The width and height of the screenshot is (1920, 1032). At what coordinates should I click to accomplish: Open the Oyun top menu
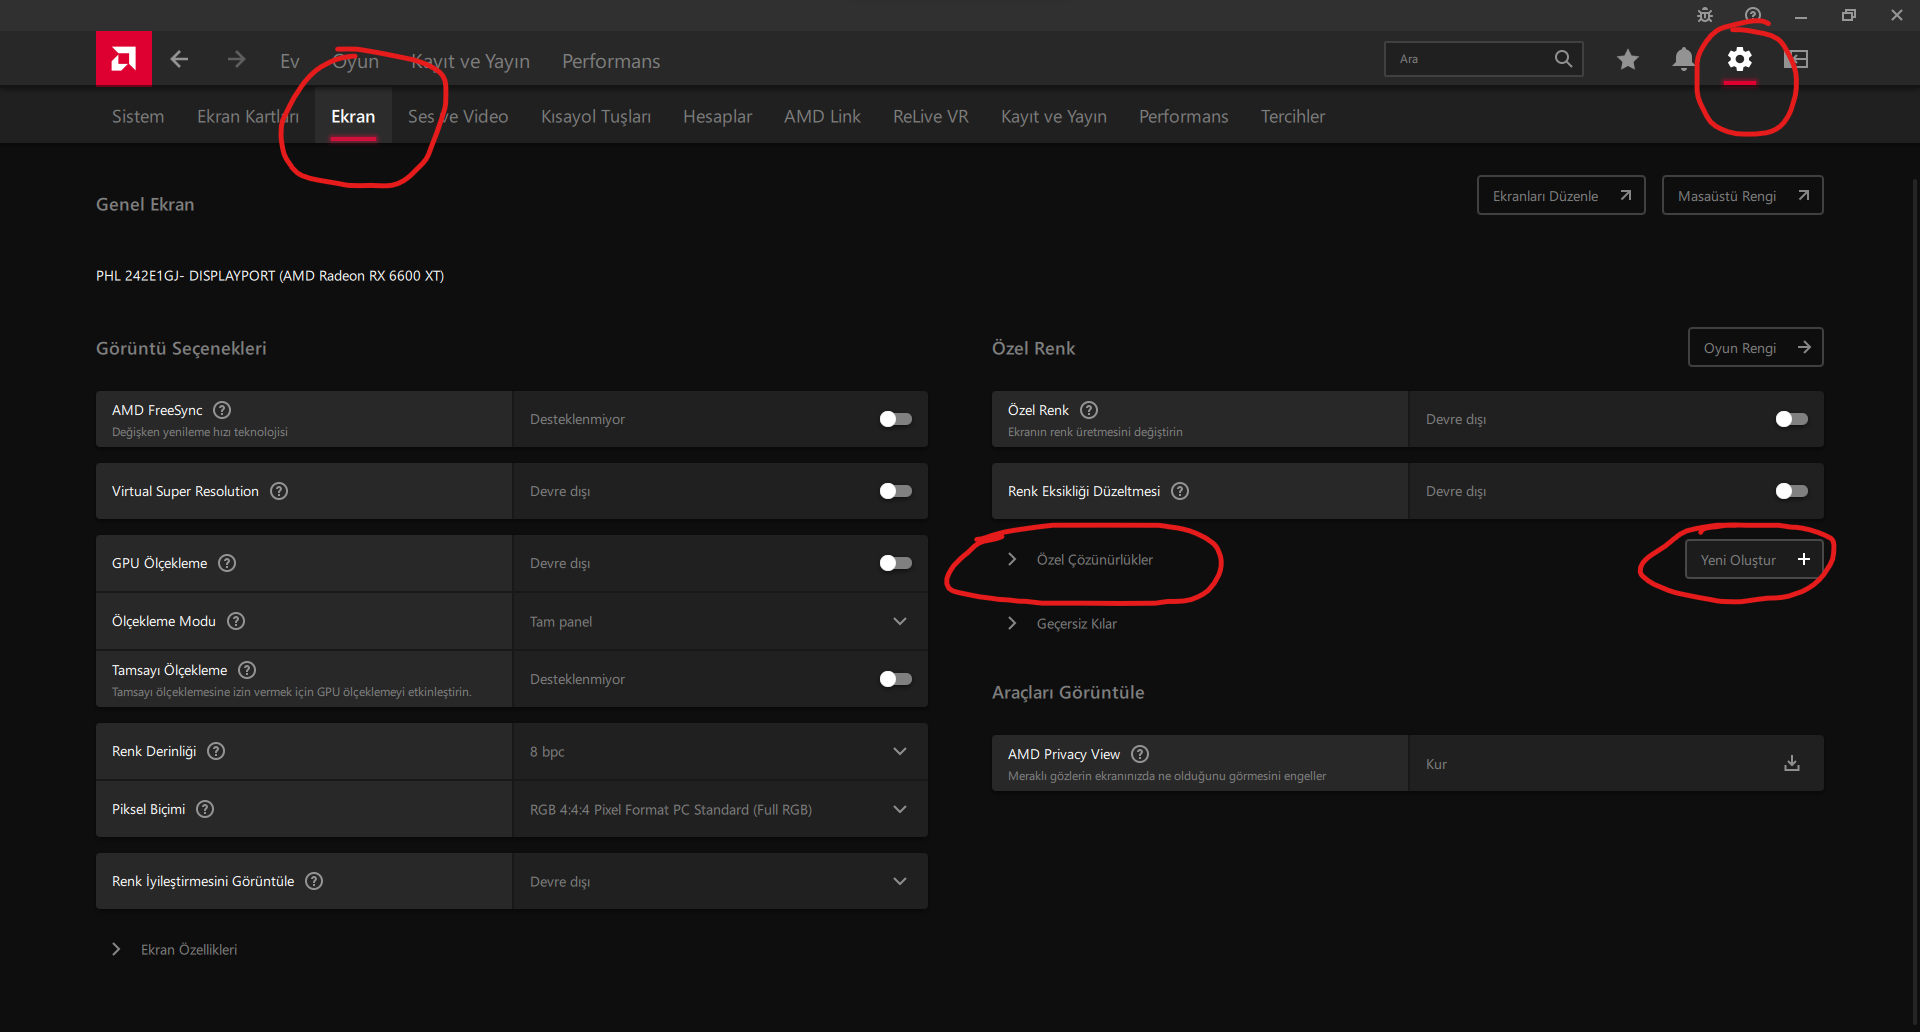pyautogui.click(x=356, y=61)
